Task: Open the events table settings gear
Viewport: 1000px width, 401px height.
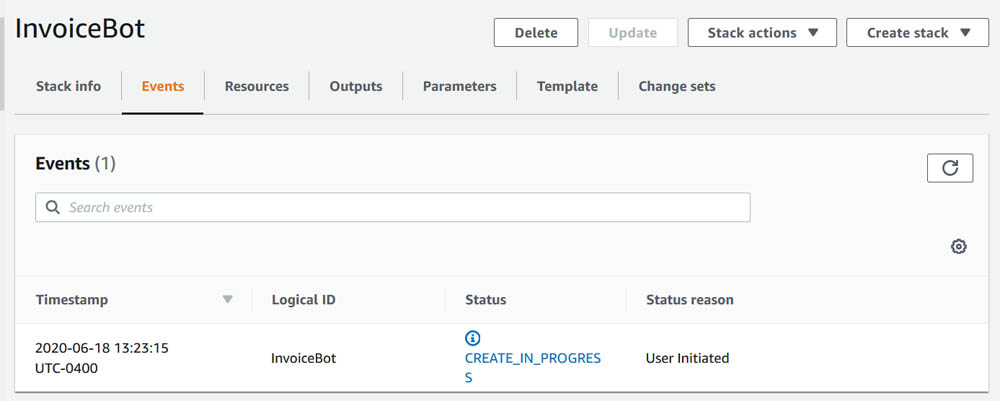Action: click(x=959, y=247)
